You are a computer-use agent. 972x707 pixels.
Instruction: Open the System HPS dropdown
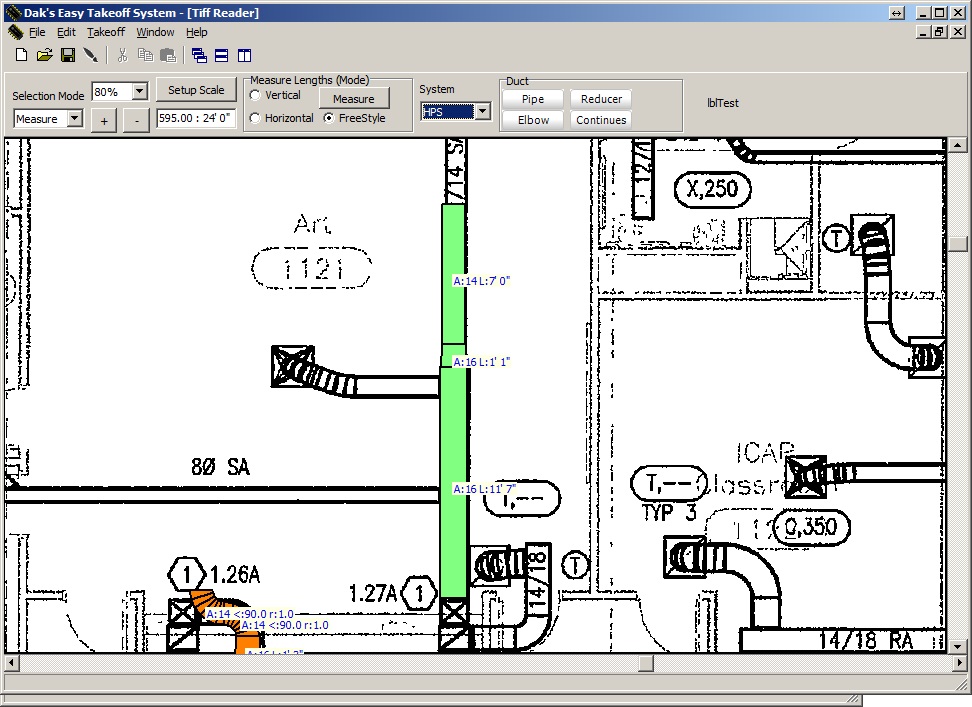[482, 112]
